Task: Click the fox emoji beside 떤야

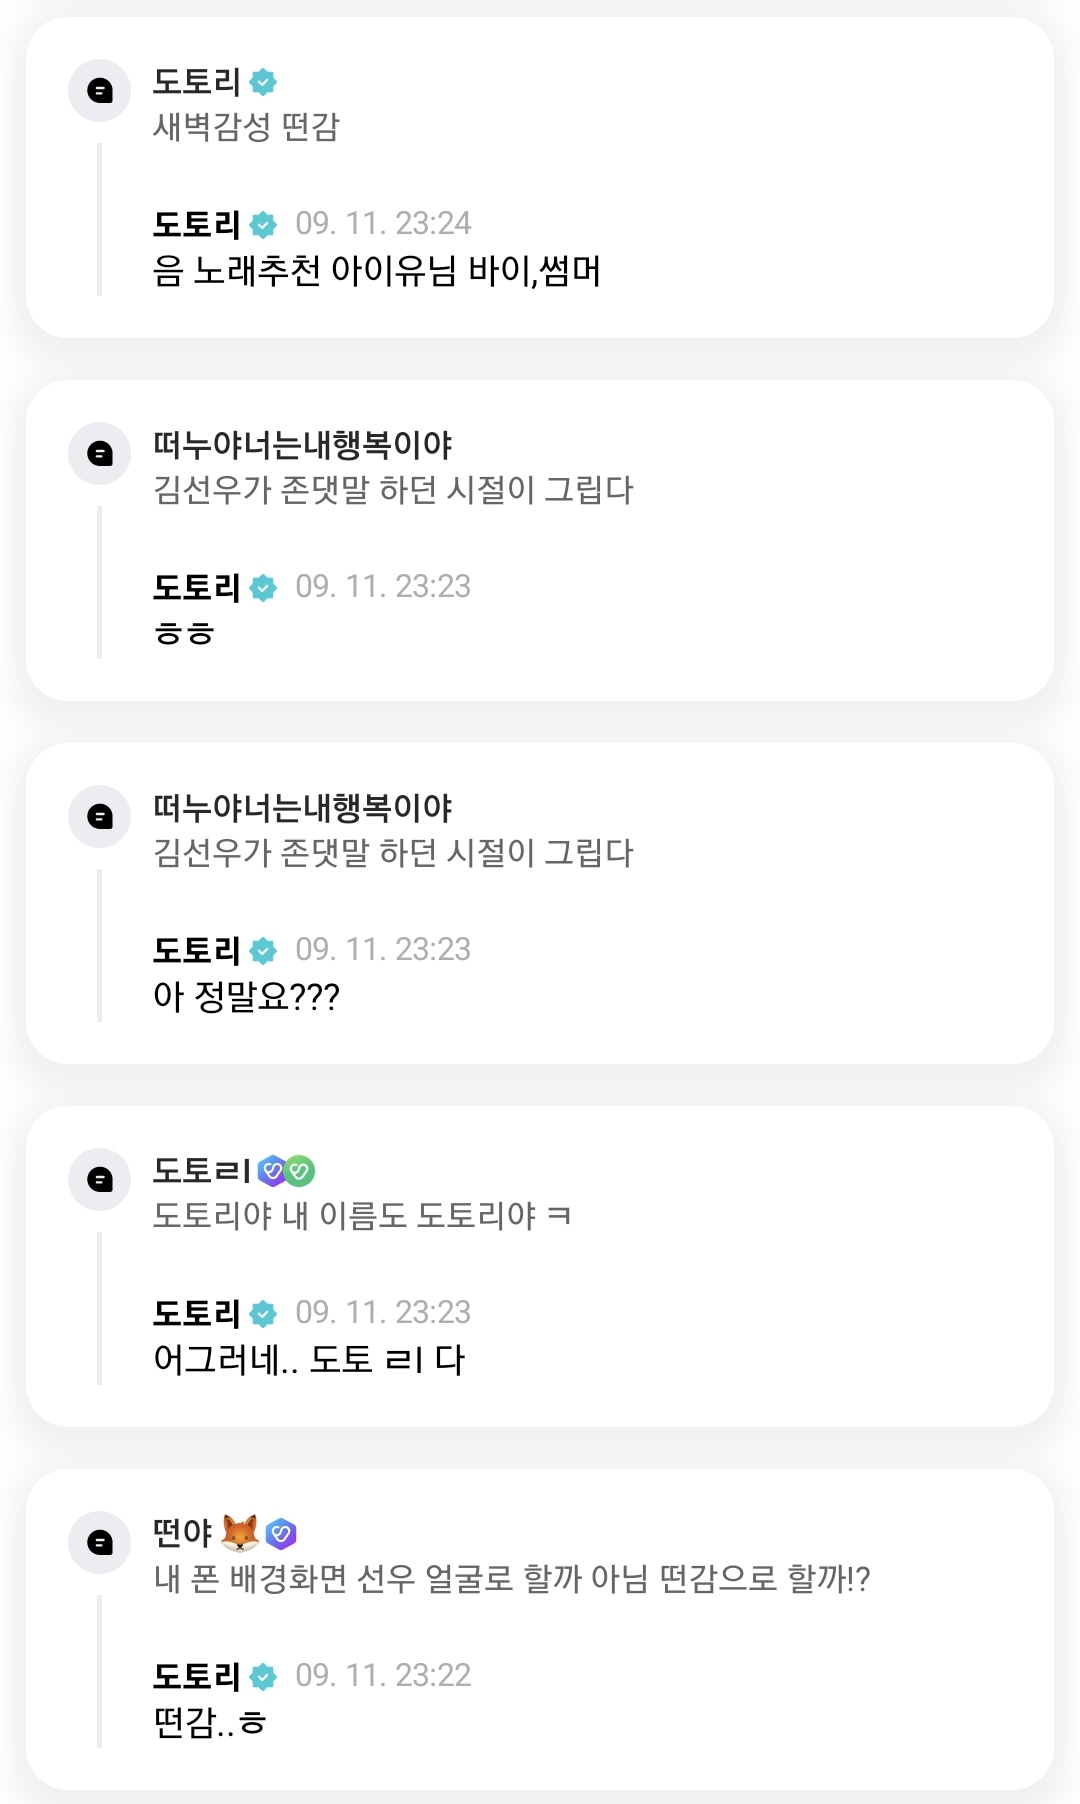Action: (240, 1532)
